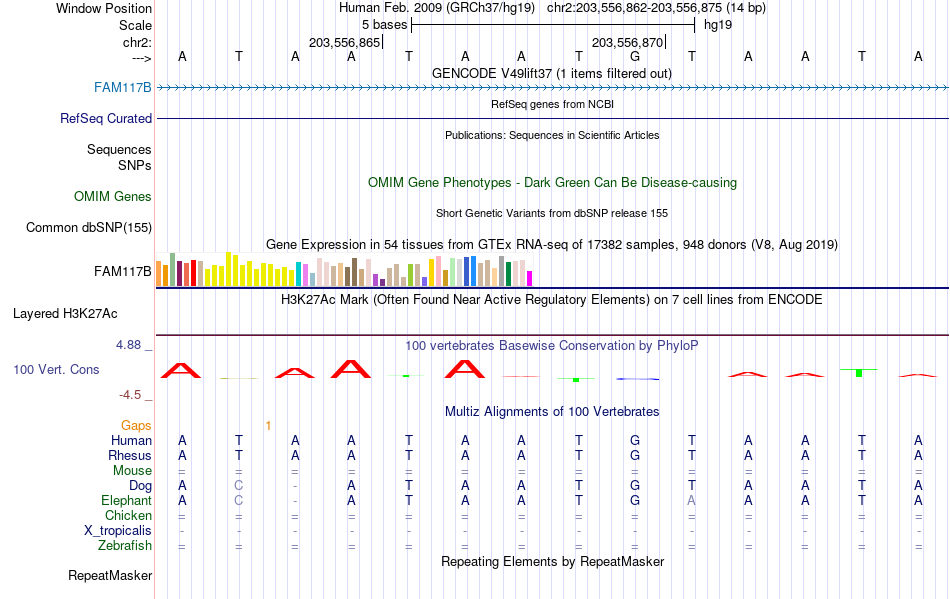950x599 pixels.
Task: Click the Human Feb. 2009 (GRCh37/hg19) header
Action: click(x=437, y=8)
